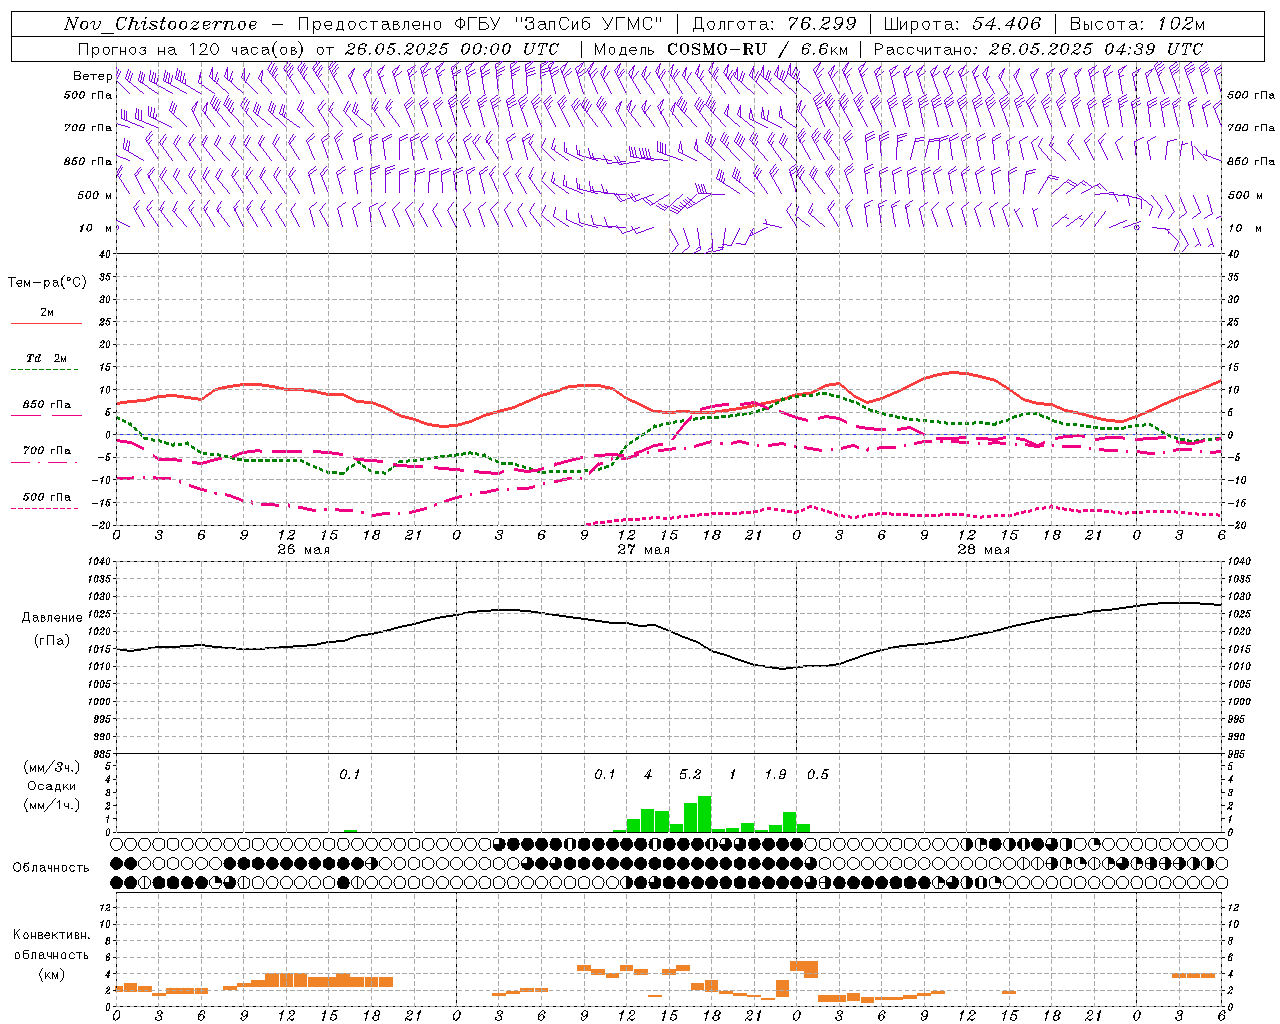Click the 'Модель COSMO-RU / 6.6км' label
Screen dimensions: 1280x1024
721,49
